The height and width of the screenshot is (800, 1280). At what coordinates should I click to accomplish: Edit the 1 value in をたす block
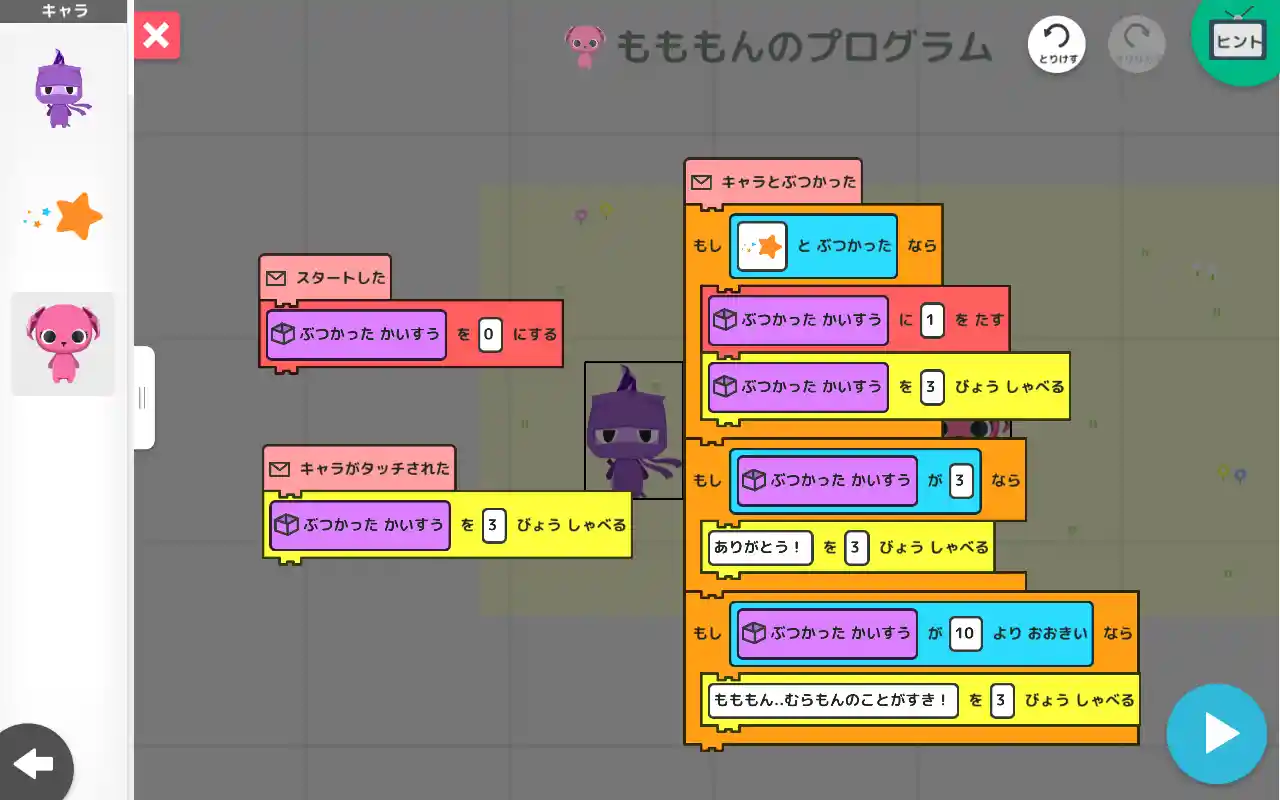click(x=932, y=320)
